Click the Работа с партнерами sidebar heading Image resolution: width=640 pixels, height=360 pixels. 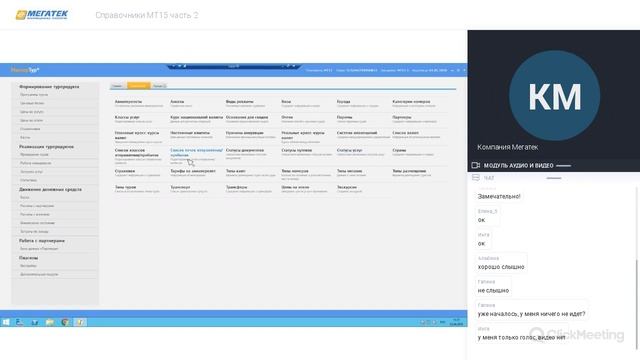[x=42, y=241]
